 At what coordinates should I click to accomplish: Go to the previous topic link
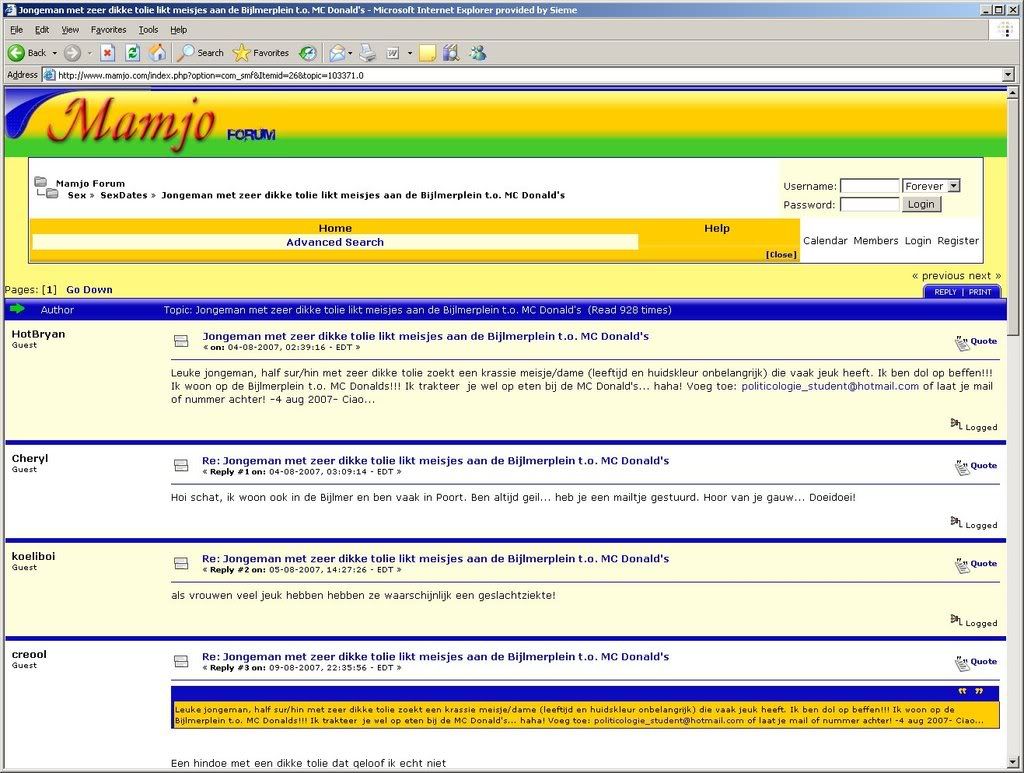point(943,276)
